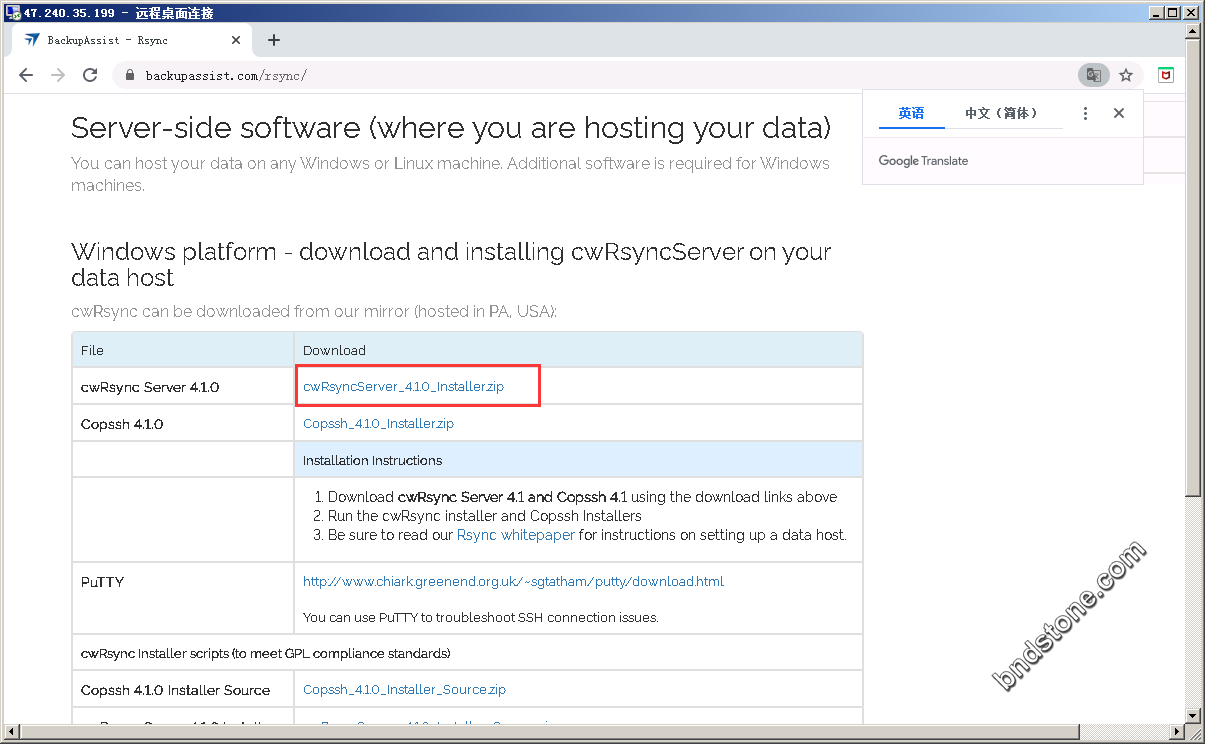
Task: Click the horizontal scrollbar right arrow
Action: (x=1175, y=731)
